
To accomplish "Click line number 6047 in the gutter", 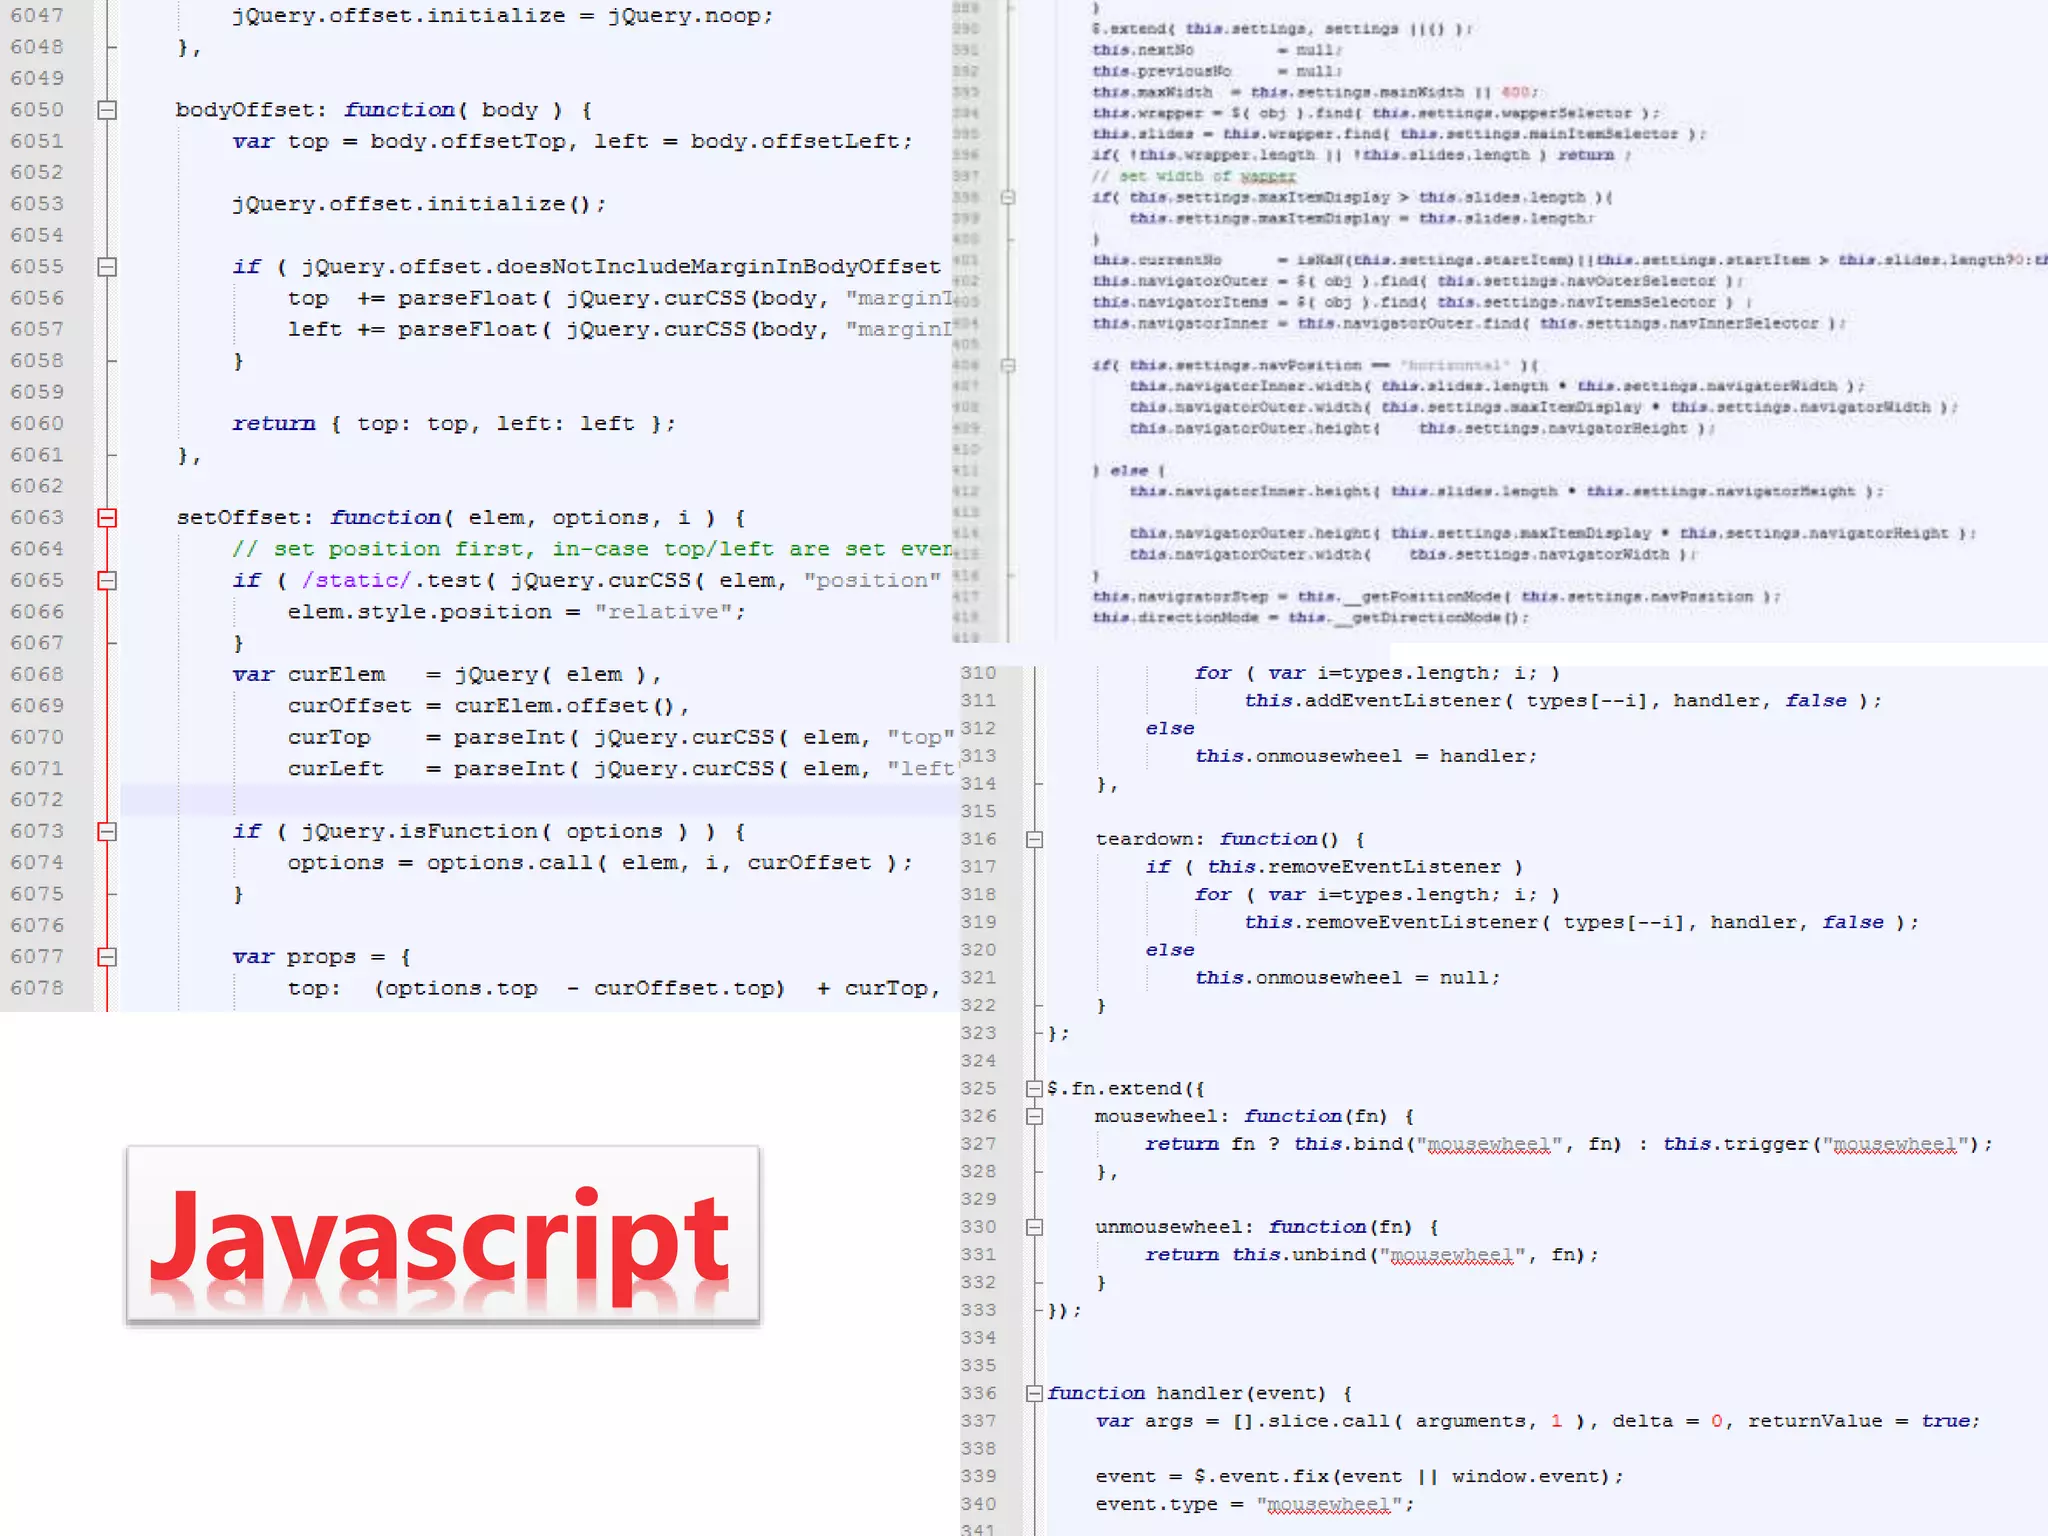I will [37, 16].
